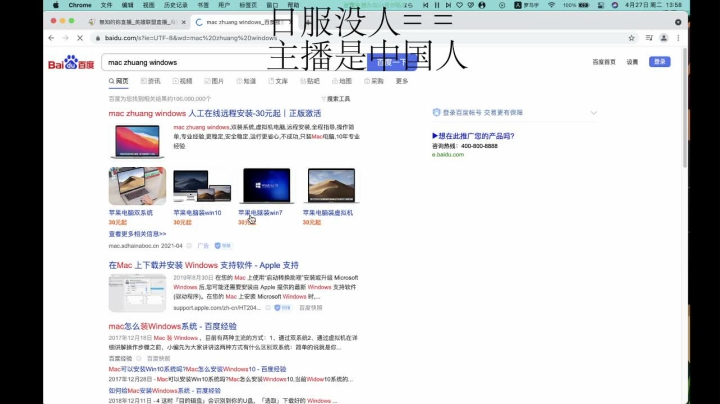Bookmark this page with star icon
720x404 pixels.
pos(631,38)
